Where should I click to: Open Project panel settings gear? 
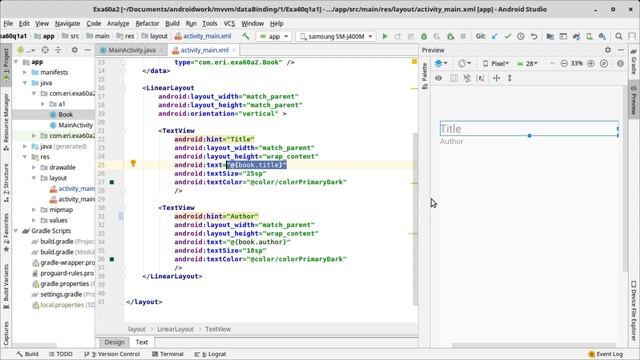[74, 50]
